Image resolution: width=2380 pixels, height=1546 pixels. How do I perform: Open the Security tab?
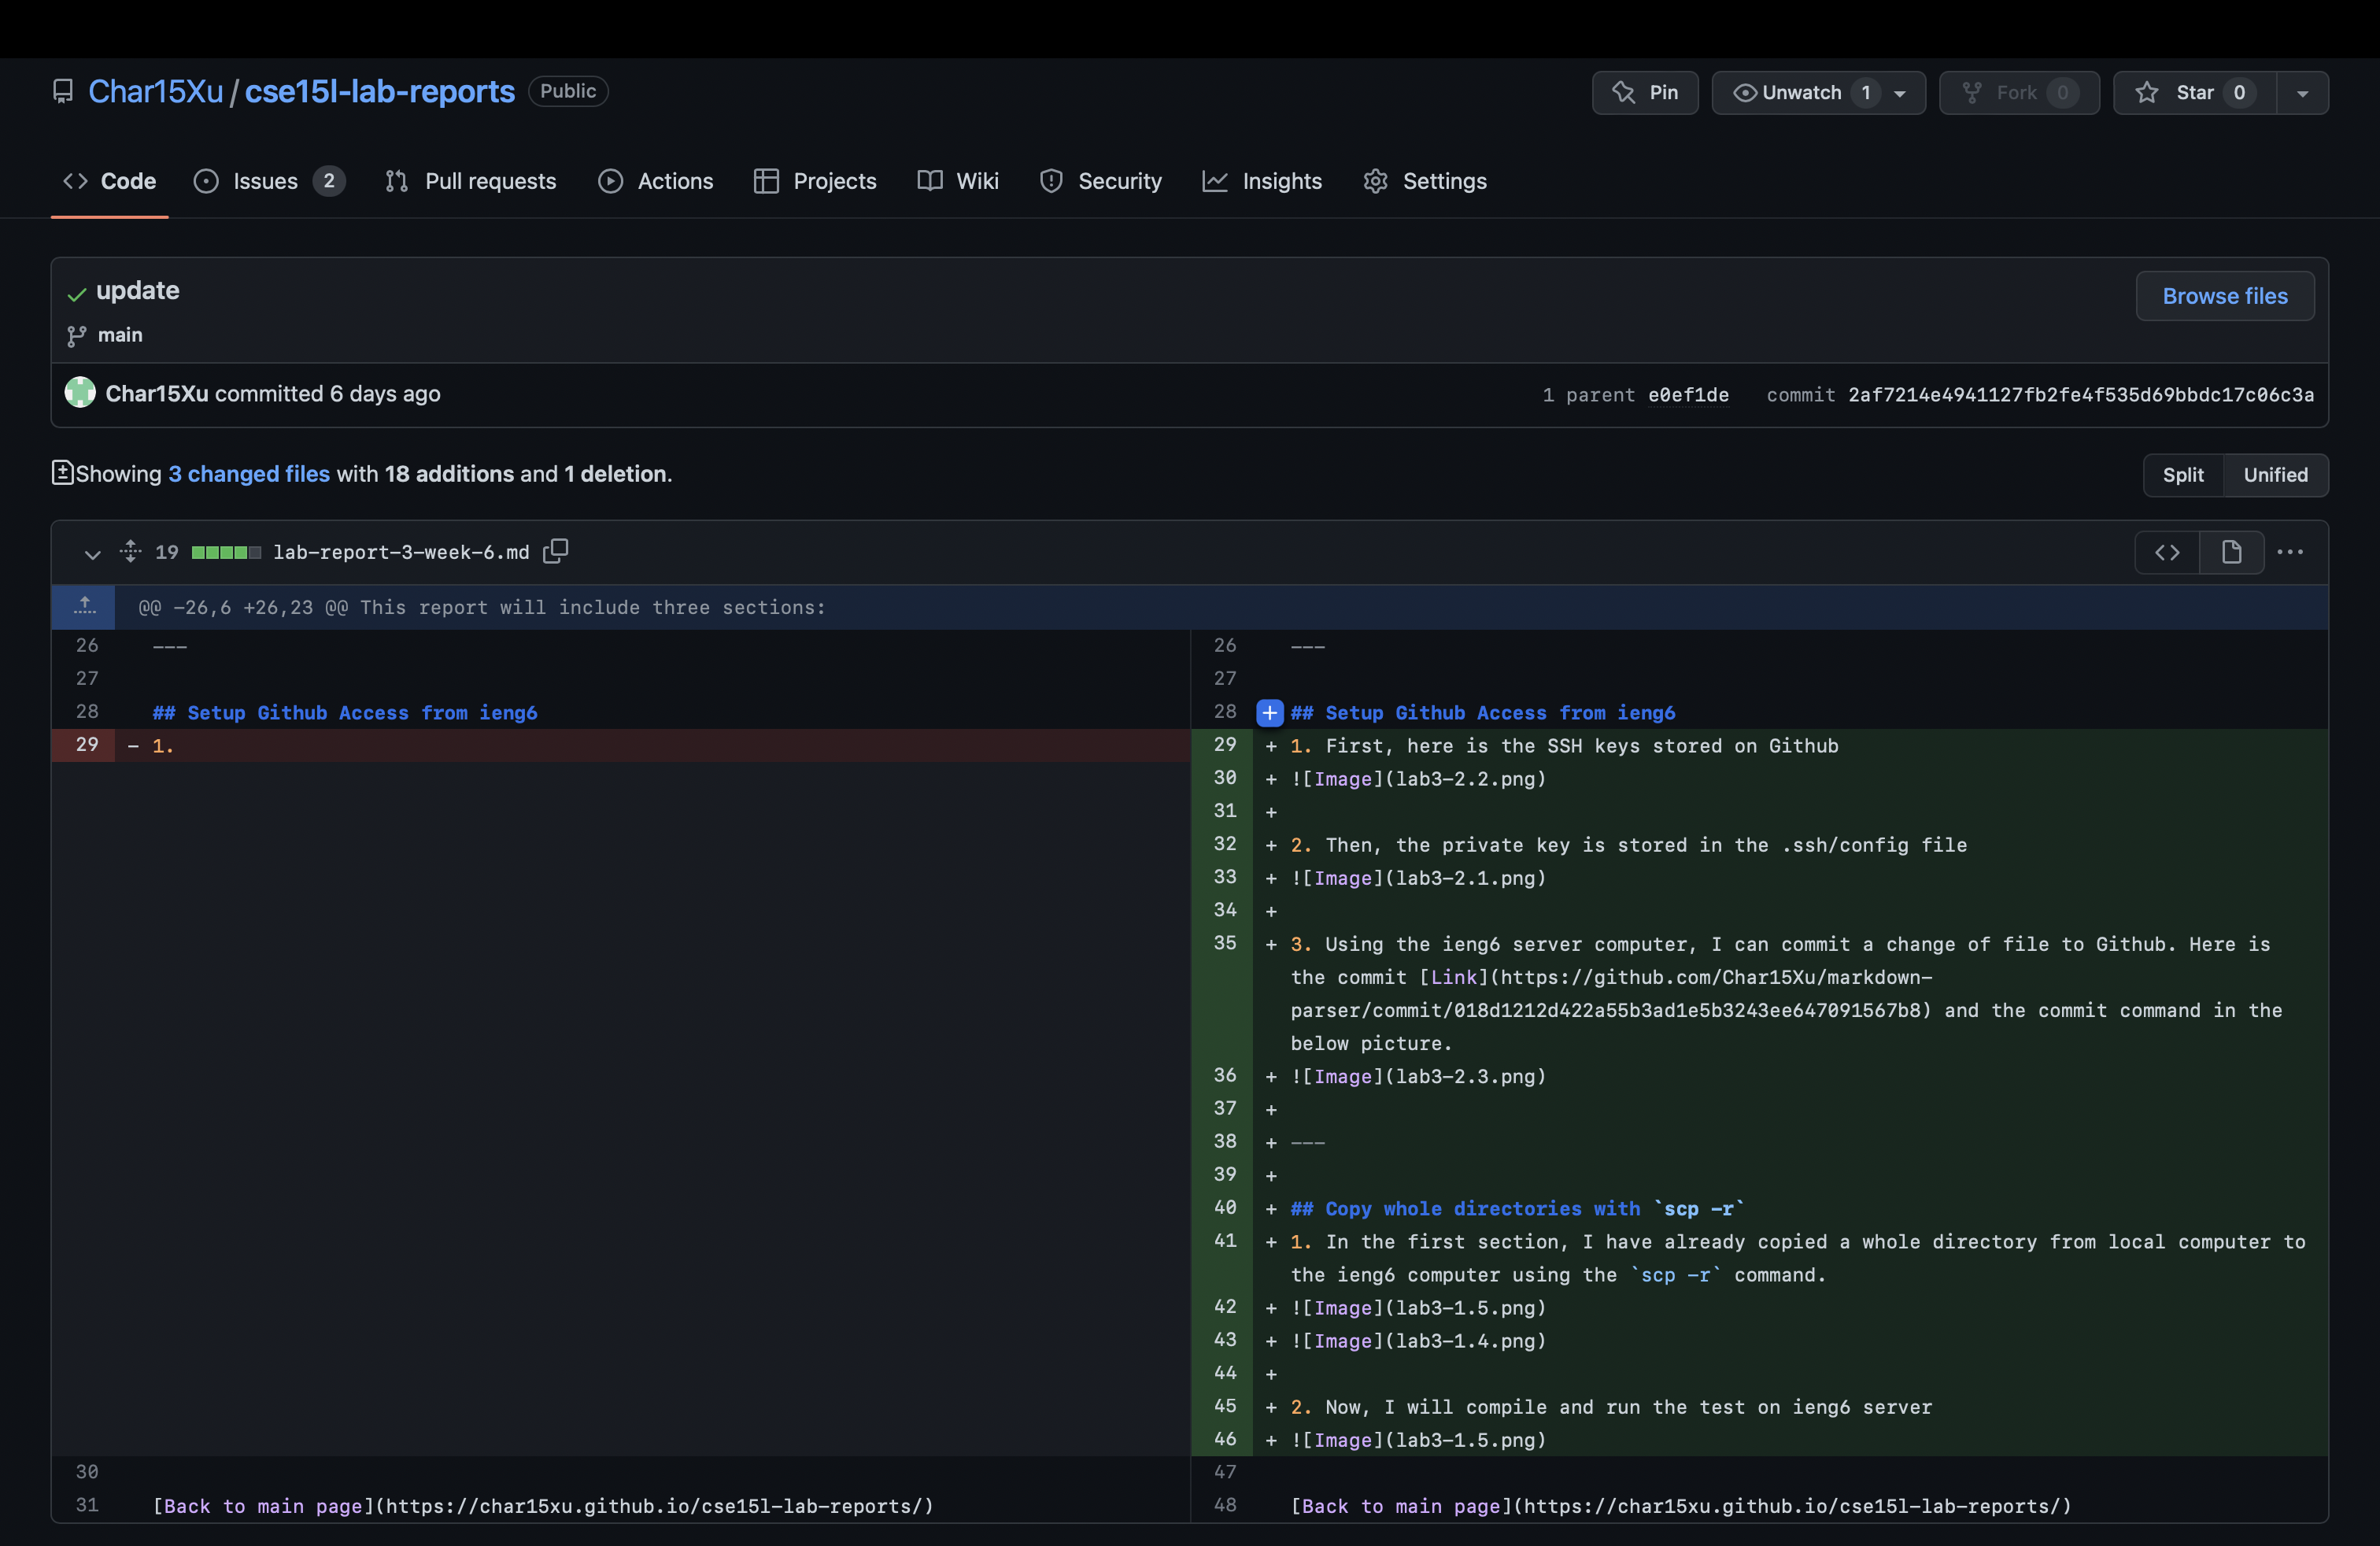pos(1100,181)
